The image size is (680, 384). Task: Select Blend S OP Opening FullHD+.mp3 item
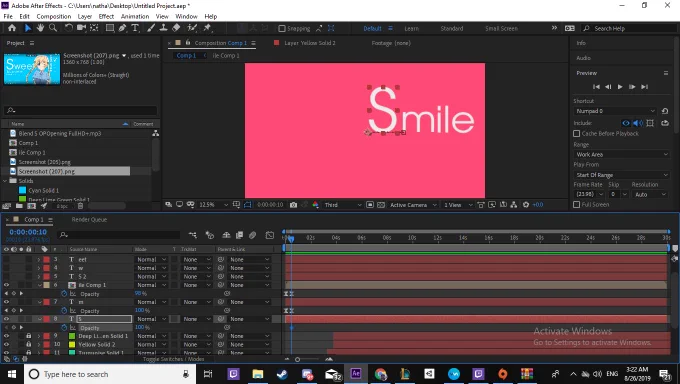60,134
